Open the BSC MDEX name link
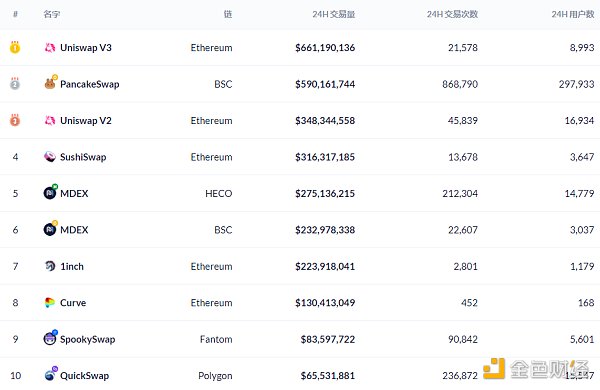The height and width of the screenshot is (390, 600). click(x=74, y=230)
